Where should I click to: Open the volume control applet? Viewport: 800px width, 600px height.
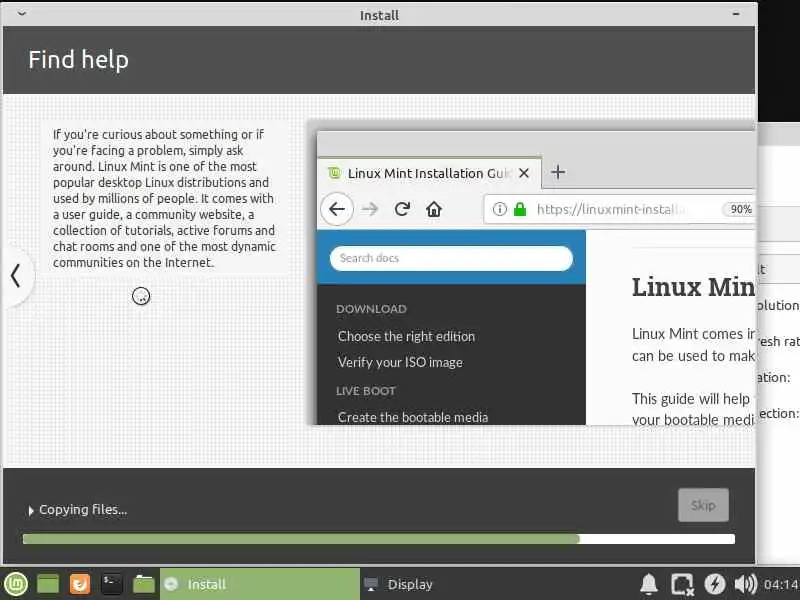coord(745,584)
